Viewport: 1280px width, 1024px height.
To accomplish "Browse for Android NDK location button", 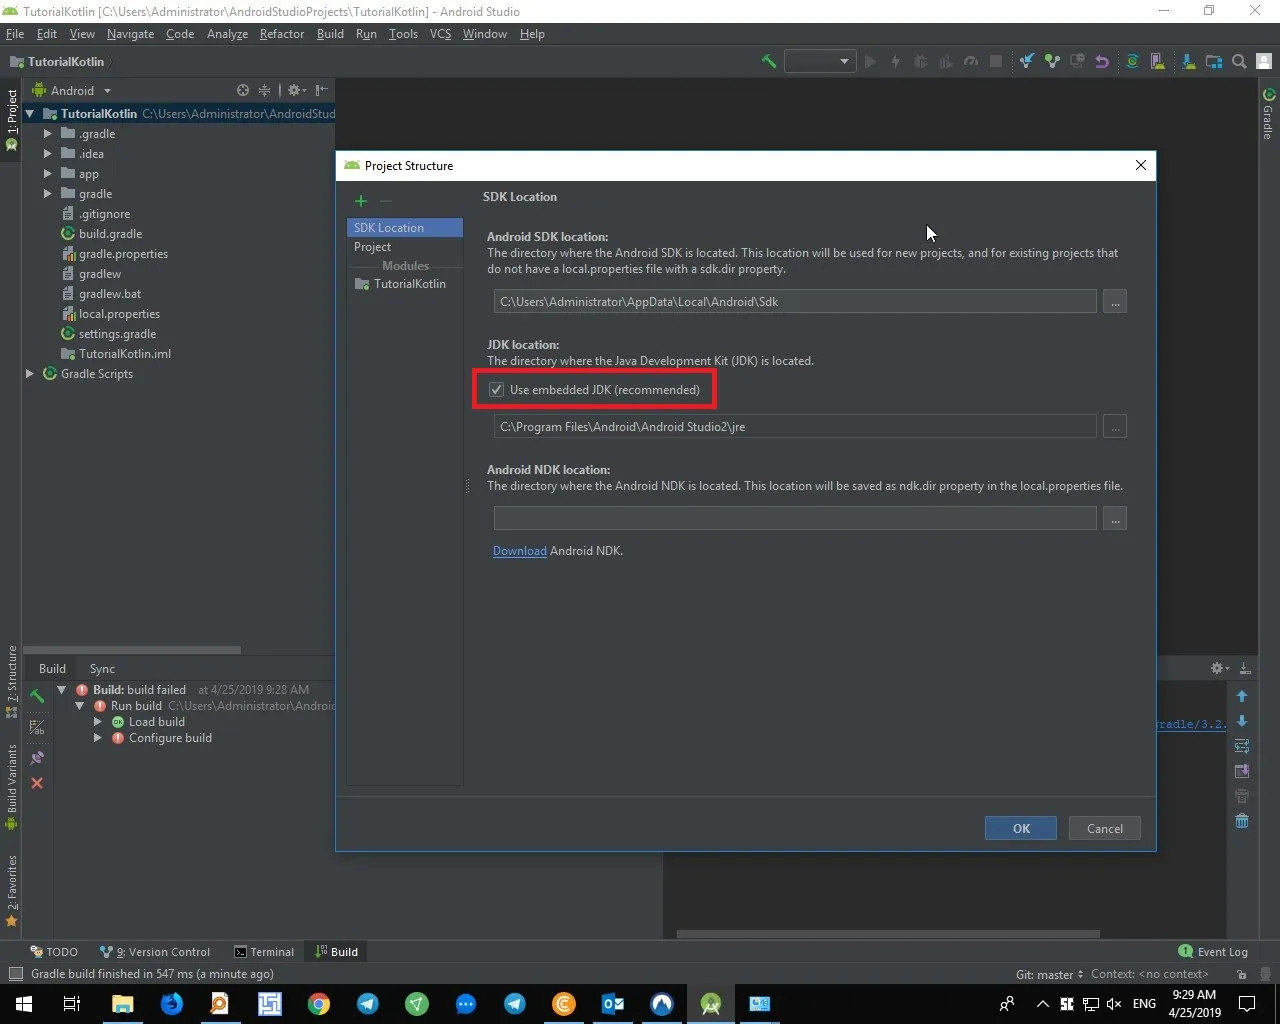I will pos(1115,518).
